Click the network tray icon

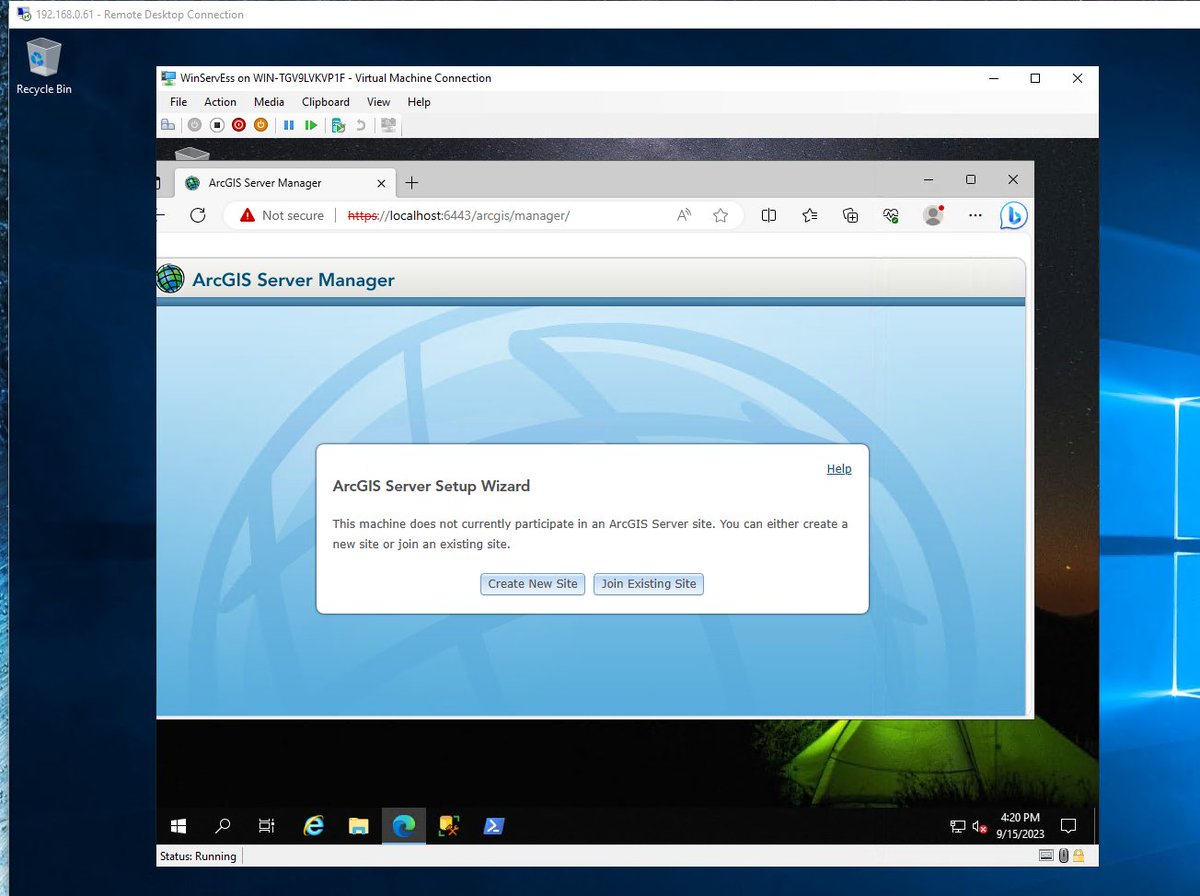click(x=958, y=826)
